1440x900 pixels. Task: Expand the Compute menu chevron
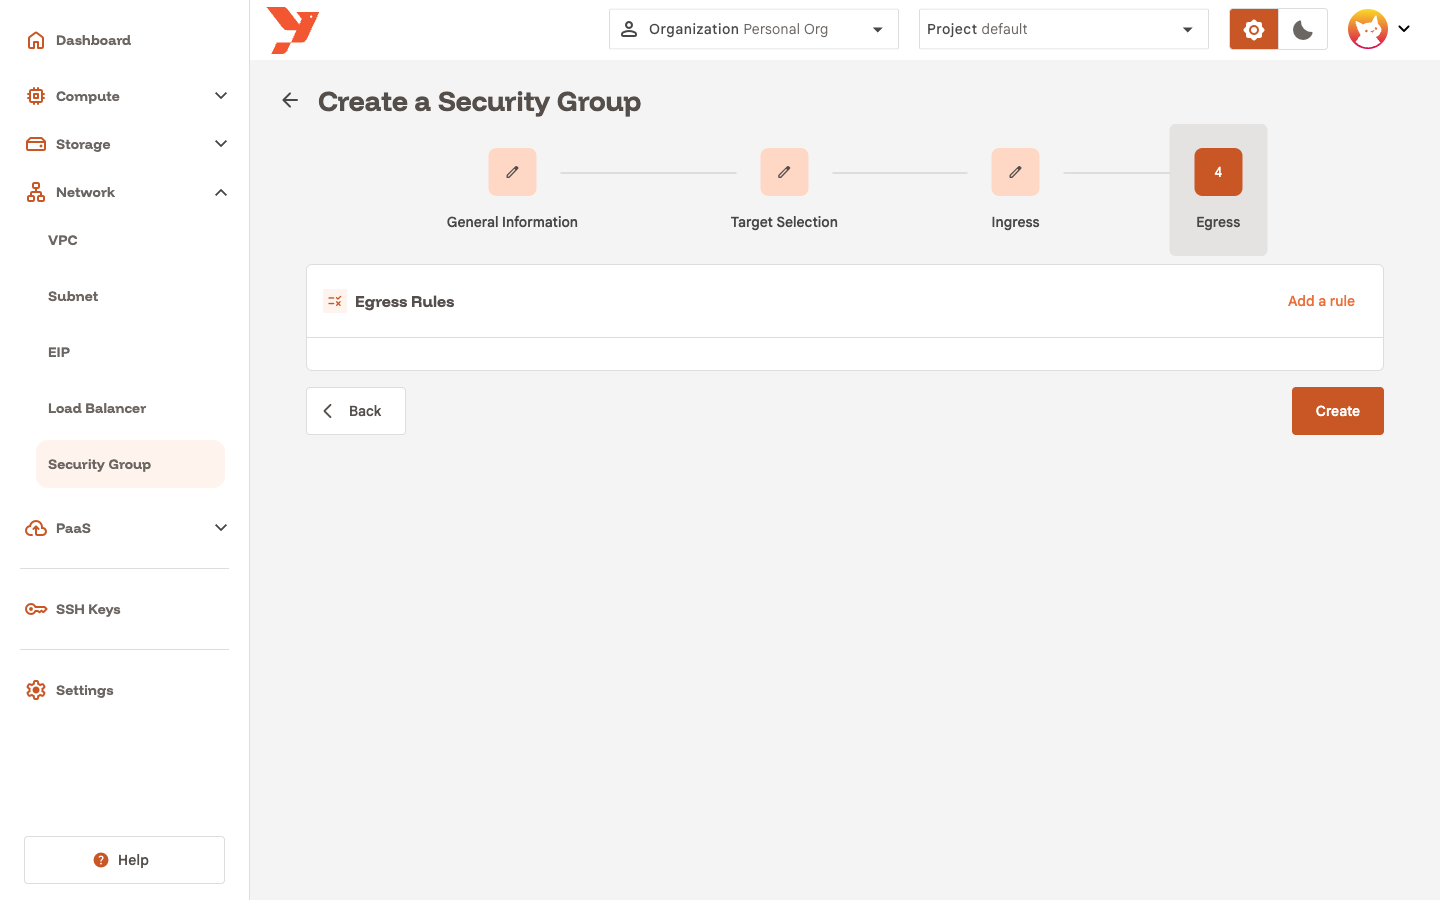point(221,96)
